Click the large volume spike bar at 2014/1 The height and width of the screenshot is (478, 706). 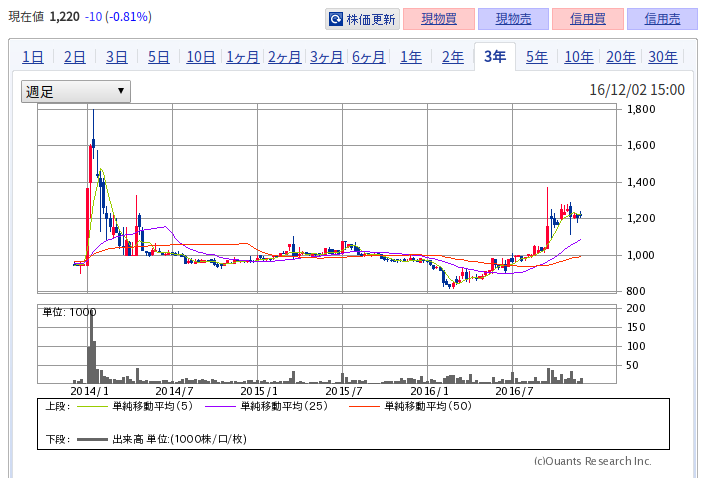(92, 345)
